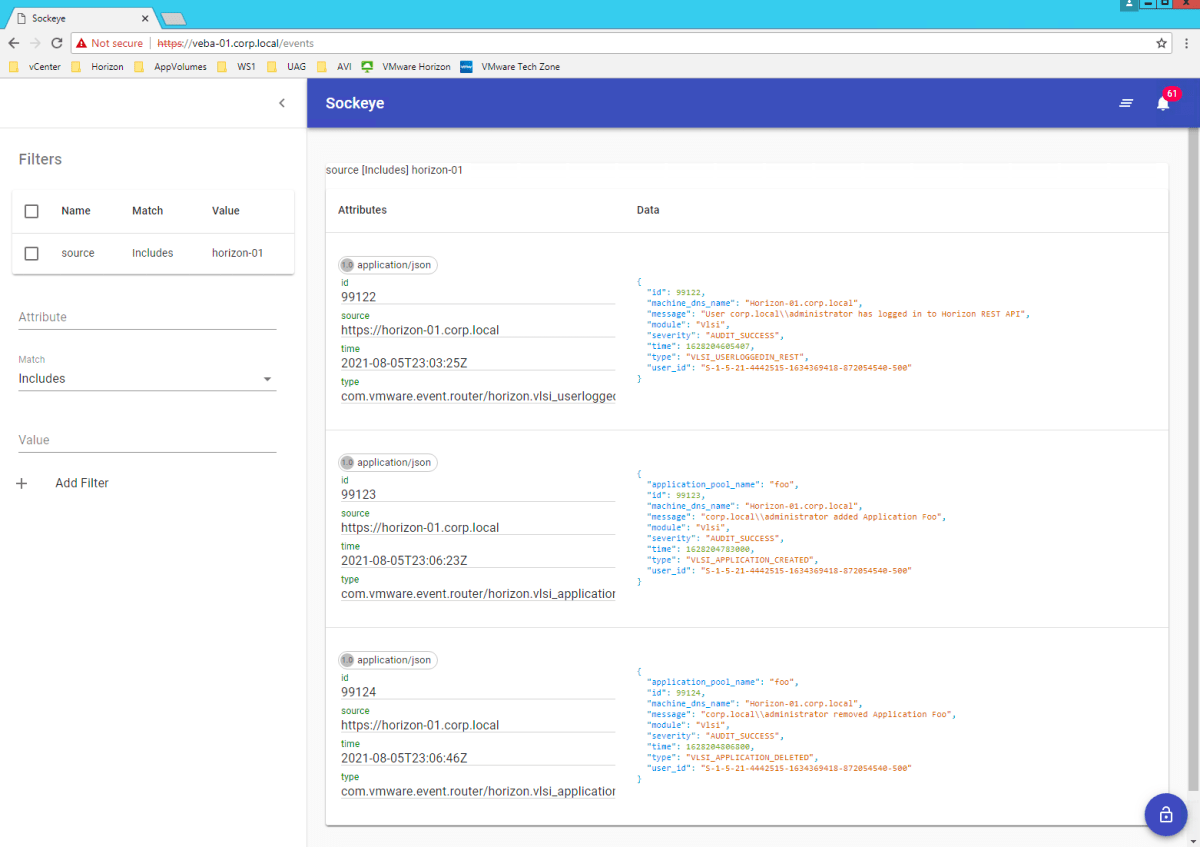Click the Value input field

[x=146, y=440]
